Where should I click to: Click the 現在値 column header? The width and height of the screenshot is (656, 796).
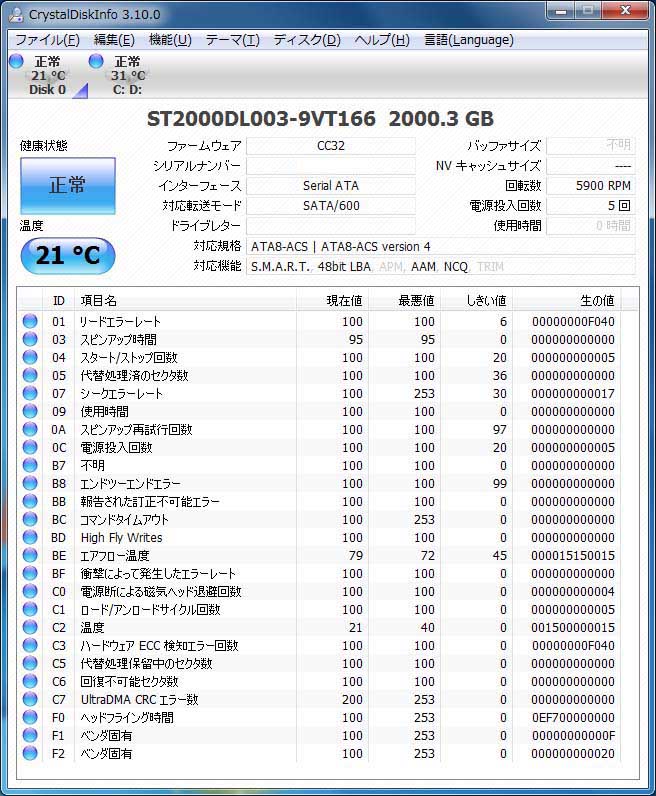tap(333, 301)
